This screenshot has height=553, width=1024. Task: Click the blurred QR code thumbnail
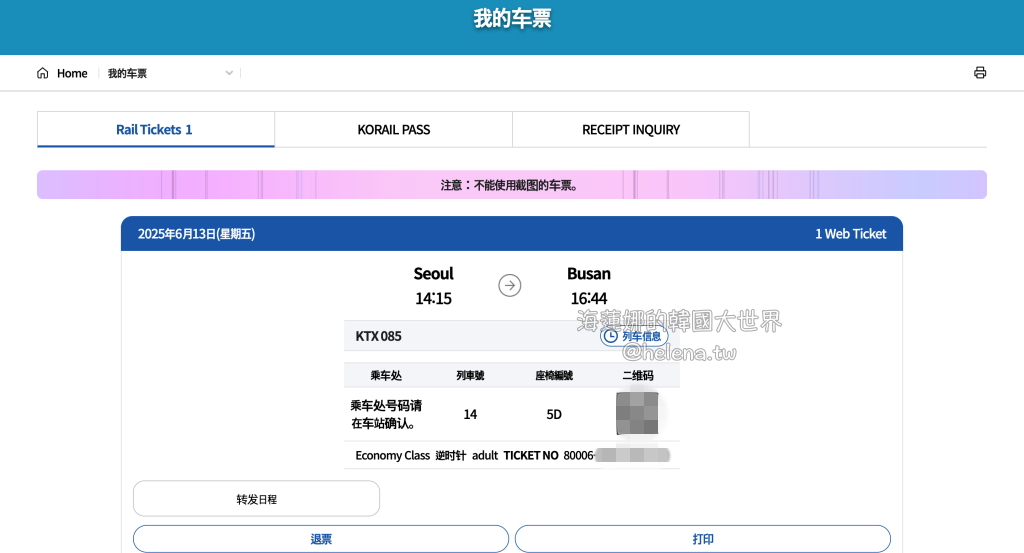[x=637, y=413]
